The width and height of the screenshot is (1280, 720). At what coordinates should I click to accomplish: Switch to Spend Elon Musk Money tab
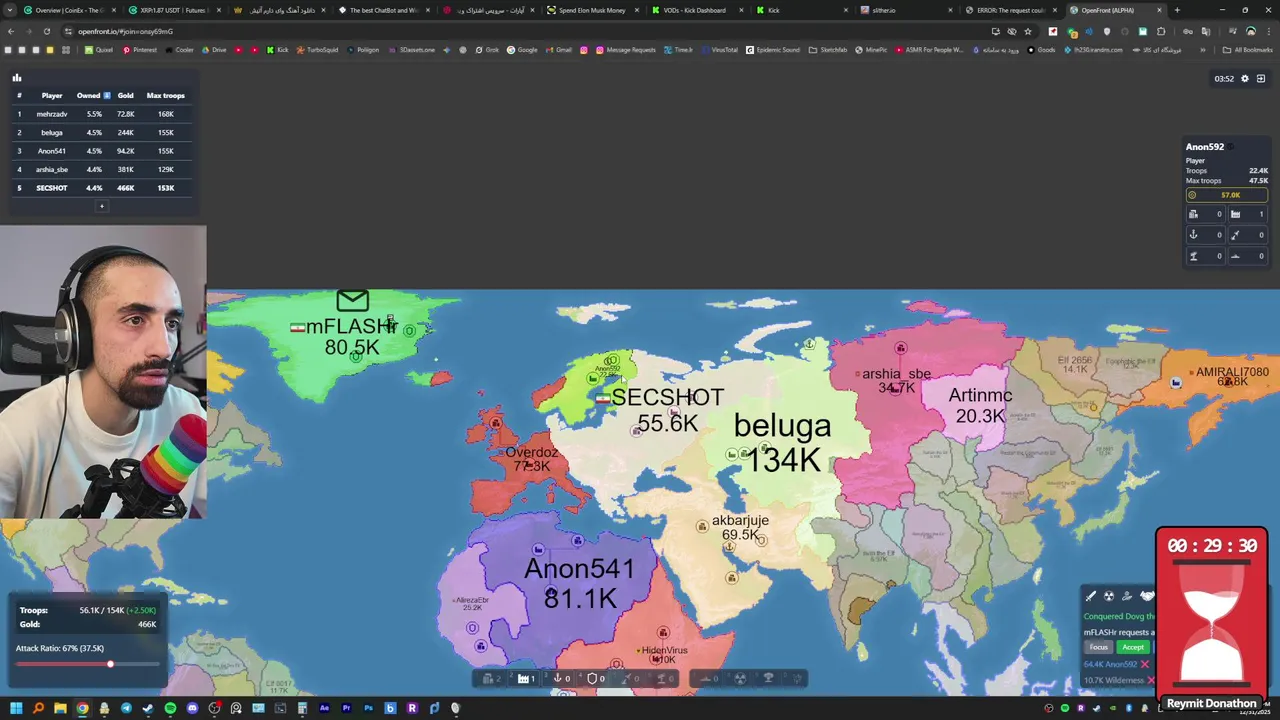[592, 10]
